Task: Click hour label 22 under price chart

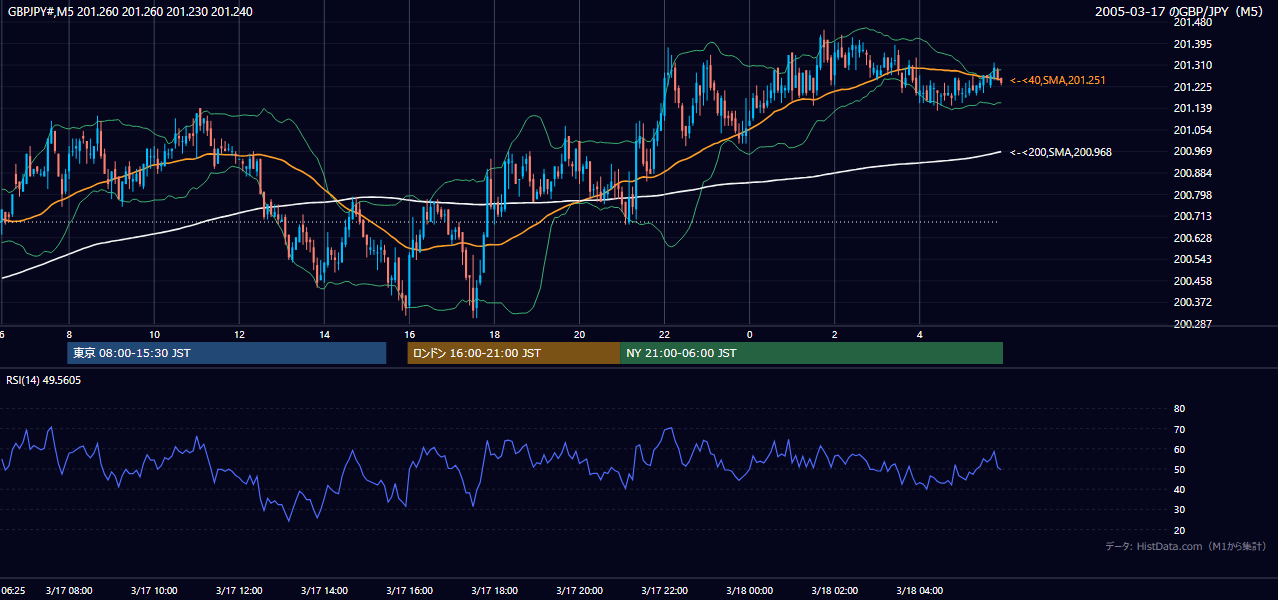Action: click(x=664, y=334)
